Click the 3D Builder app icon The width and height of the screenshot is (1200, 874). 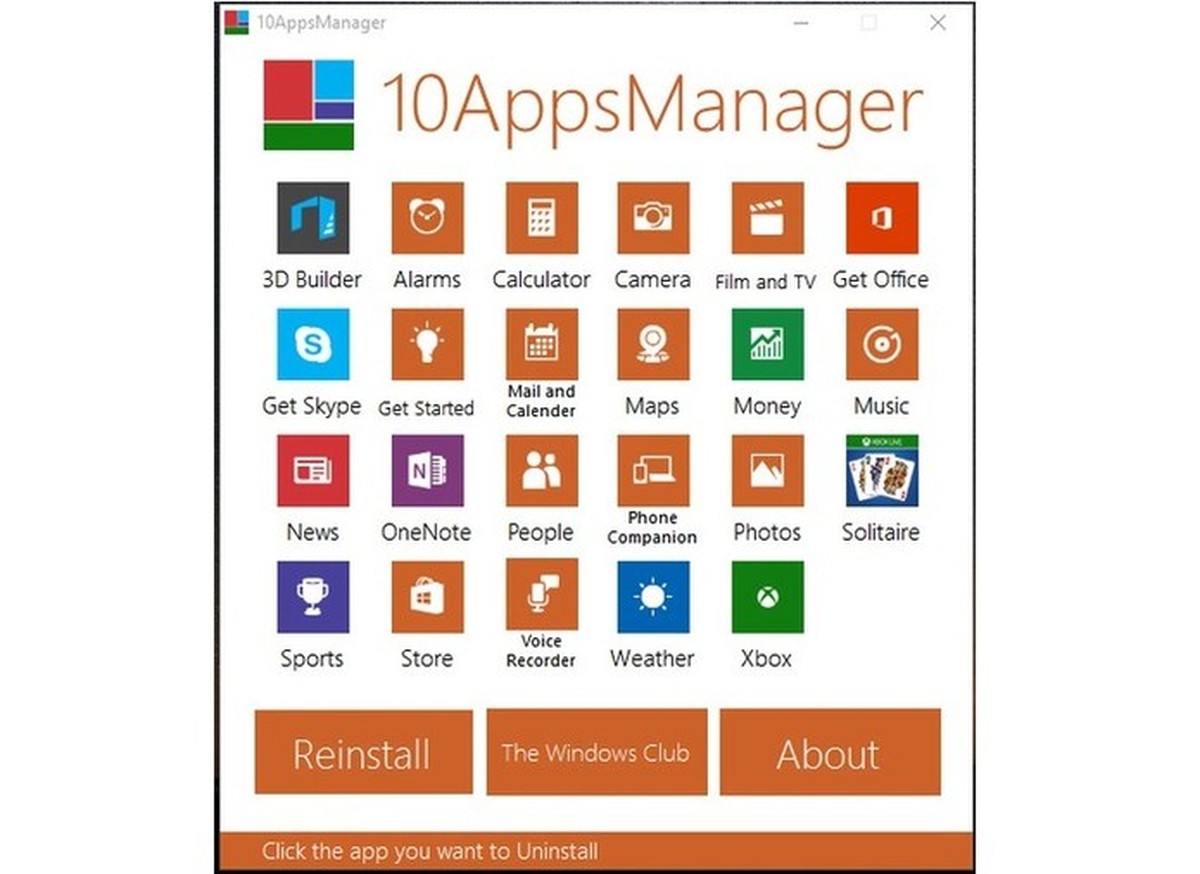click(313, 217)
